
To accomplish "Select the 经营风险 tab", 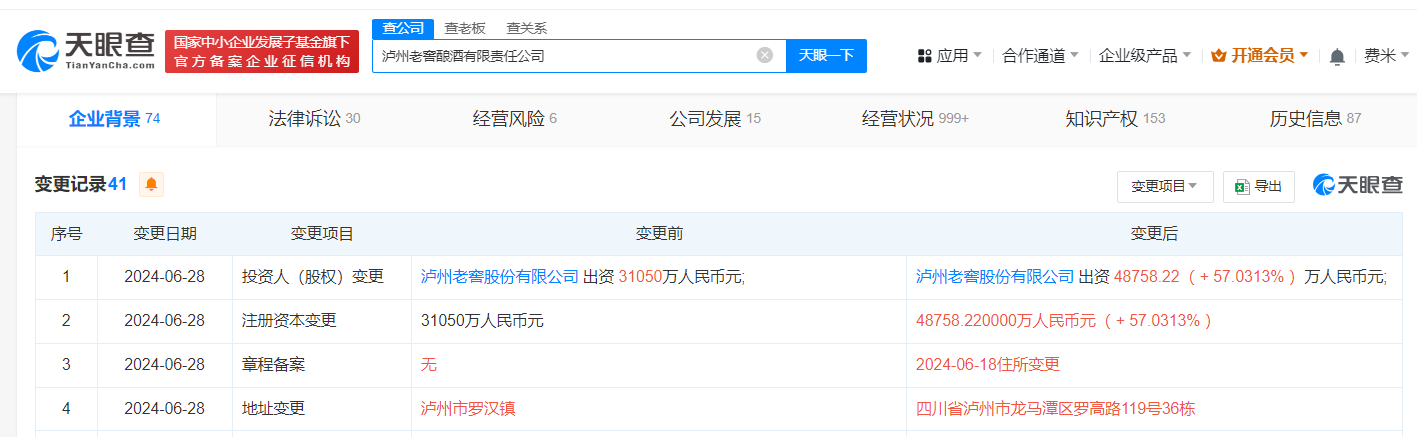I will pos(515,119).
